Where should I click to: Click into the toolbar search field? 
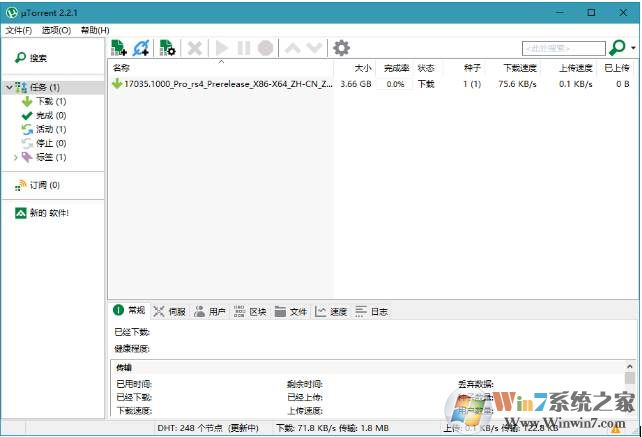pos(563,48)
